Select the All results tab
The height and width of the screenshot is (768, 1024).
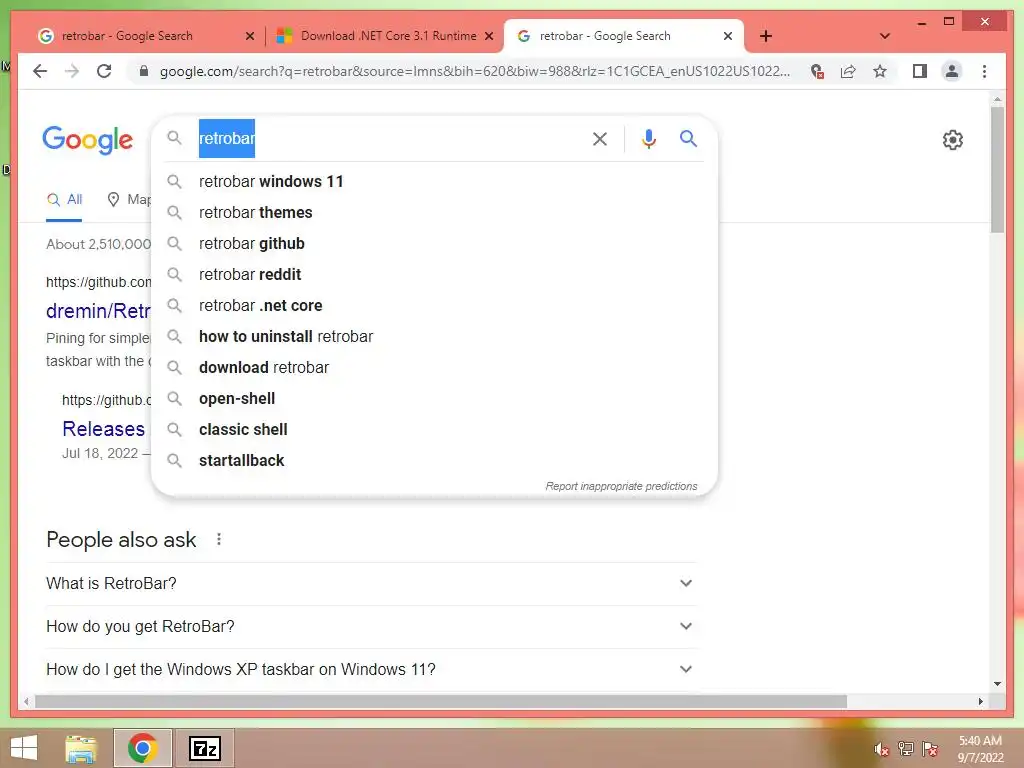tap(64, 199)
